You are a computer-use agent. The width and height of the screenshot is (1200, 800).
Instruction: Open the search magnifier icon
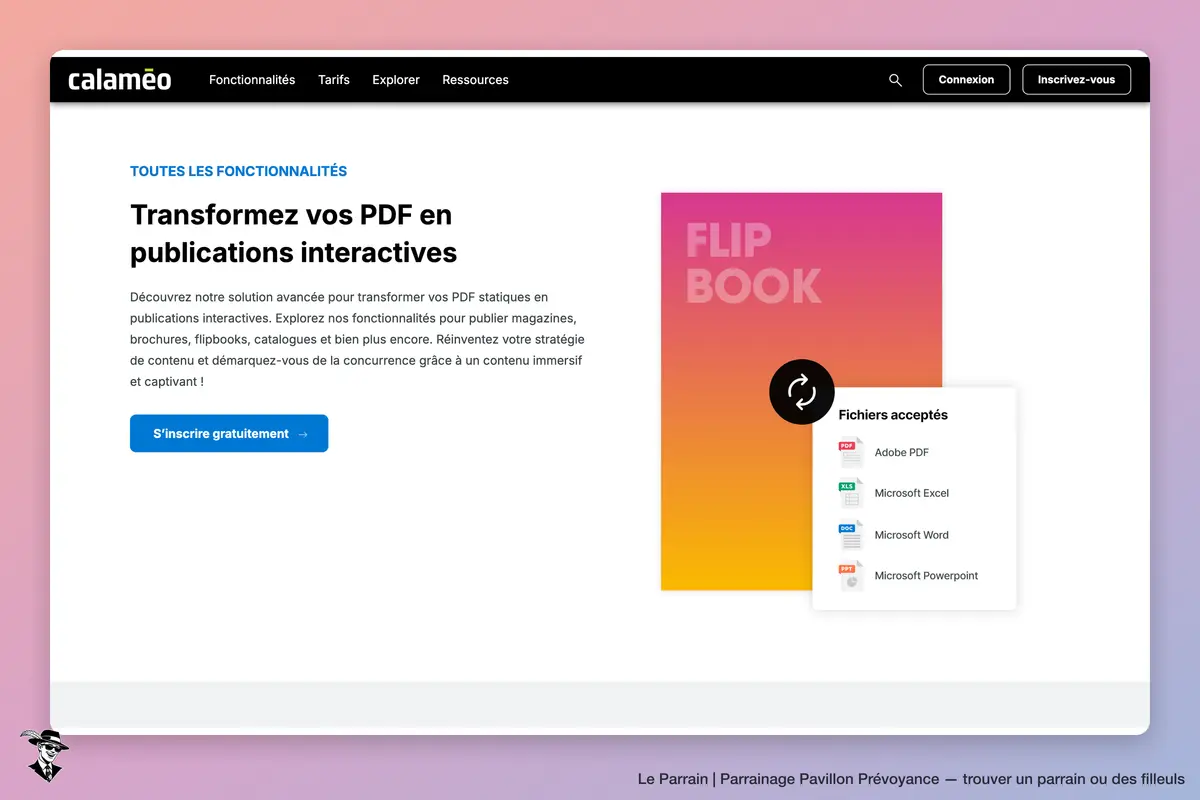[895, 80]
